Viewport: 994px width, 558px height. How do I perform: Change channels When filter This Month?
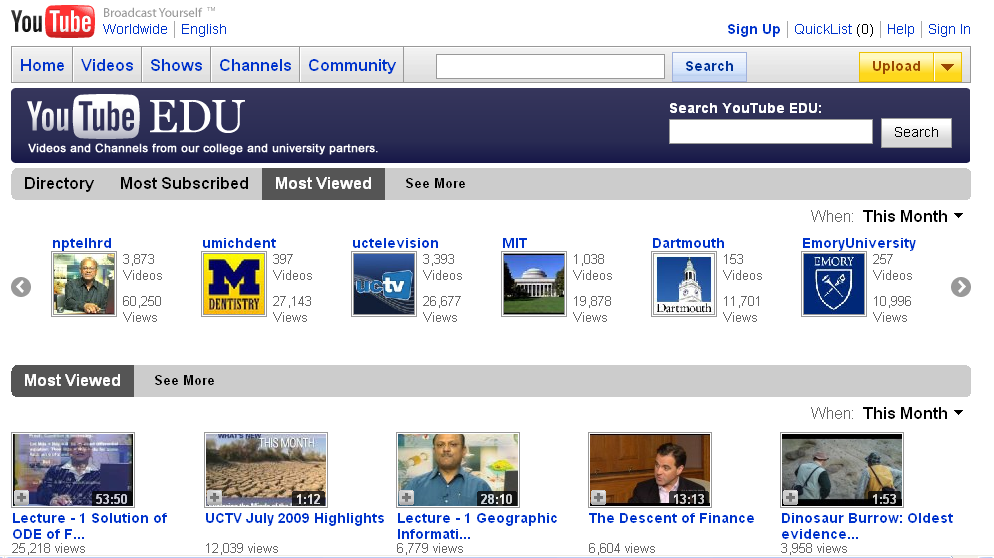click(913, 216)
